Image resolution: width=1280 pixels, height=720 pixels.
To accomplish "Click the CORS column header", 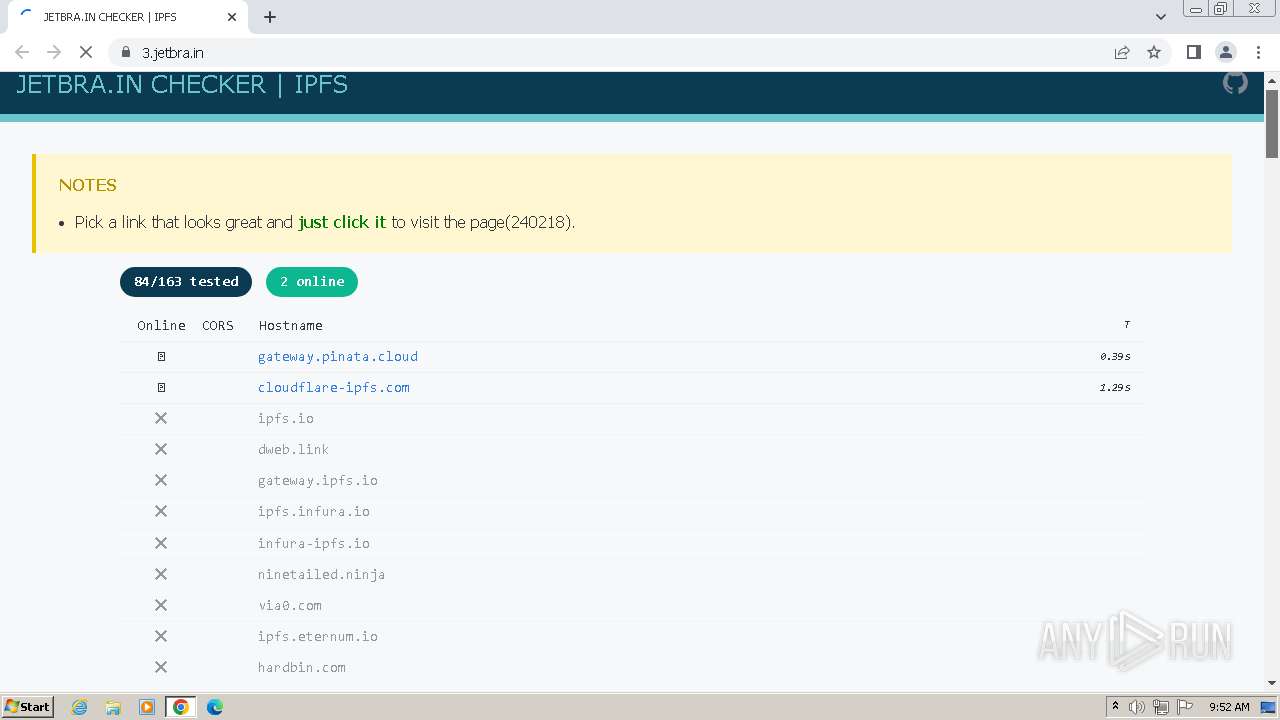I will tap(218, 325).
